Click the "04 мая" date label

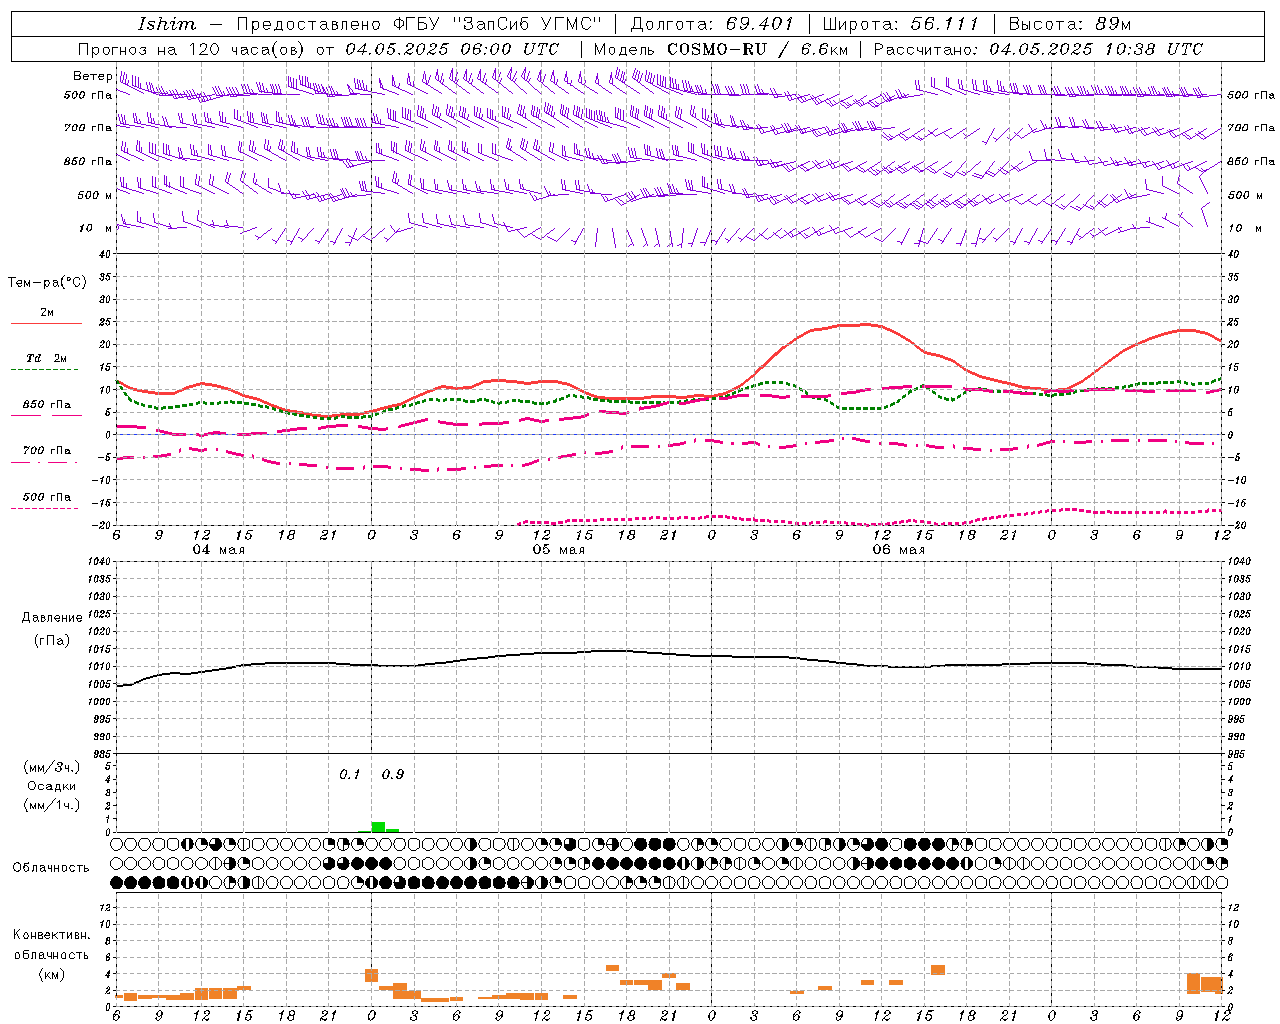tap(219, 550)
